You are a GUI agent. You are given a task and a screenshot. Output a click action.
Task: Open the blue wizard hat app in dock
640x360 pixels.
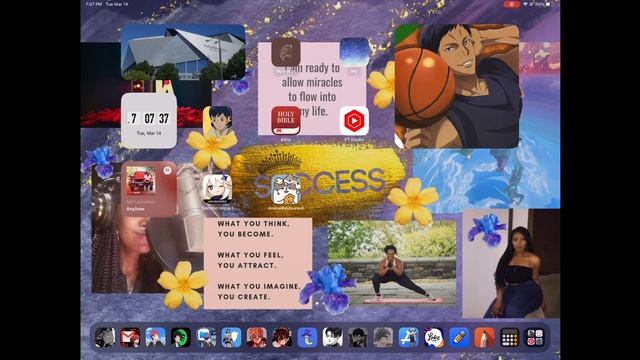(307, 338)
